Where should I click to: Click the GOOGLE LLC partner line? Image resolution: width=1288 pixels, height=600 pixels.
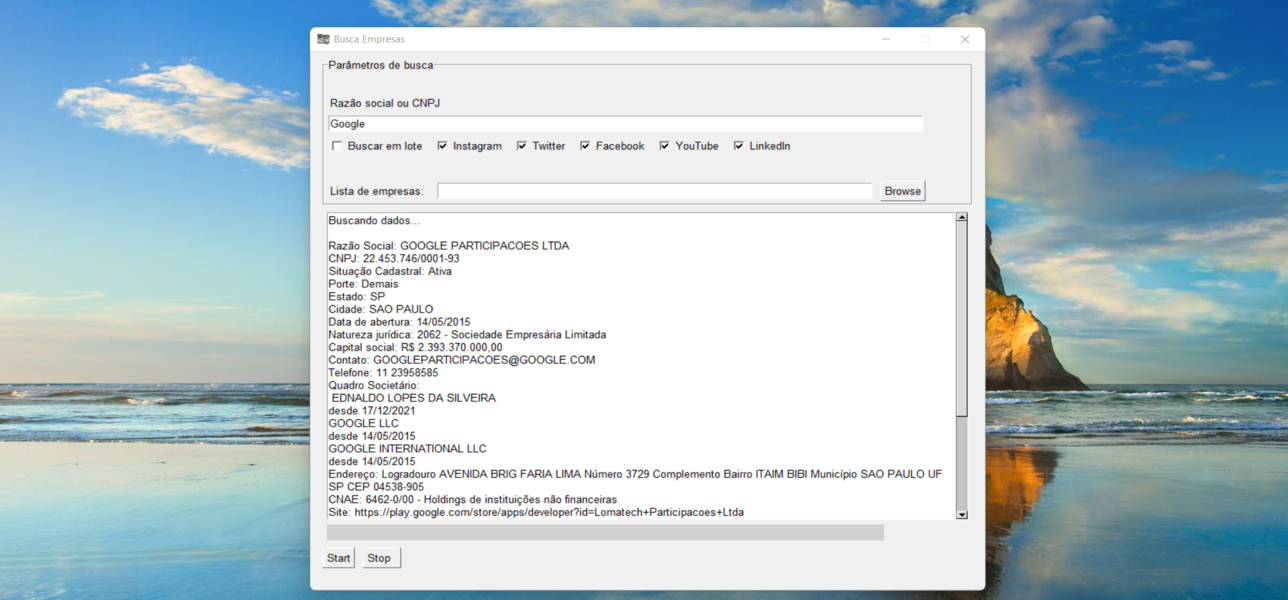363,424
